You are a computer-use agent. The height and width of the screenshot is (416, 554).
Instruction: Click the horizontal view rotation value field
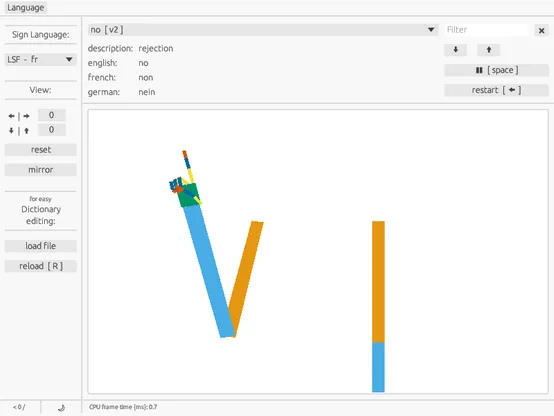coord(52,115)
